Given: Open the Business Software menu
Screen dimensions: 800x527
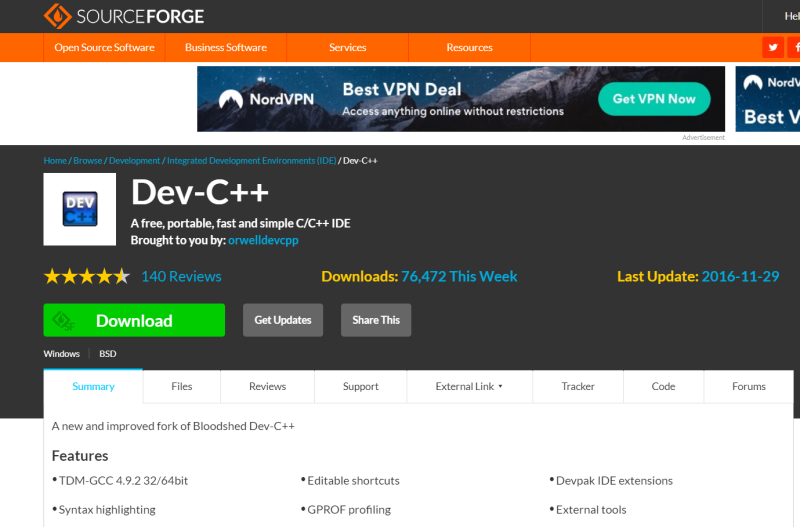Looking at the screenshot, I should 226,47.
